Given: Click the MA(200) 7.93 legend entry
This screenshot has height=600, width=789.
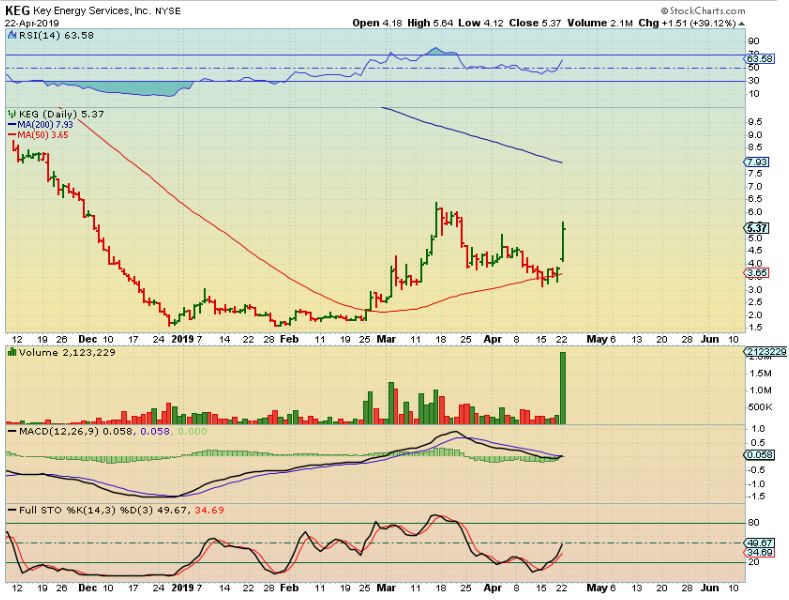Looking at the screenshot, I should pyautogui.click(x=40, y=125).
